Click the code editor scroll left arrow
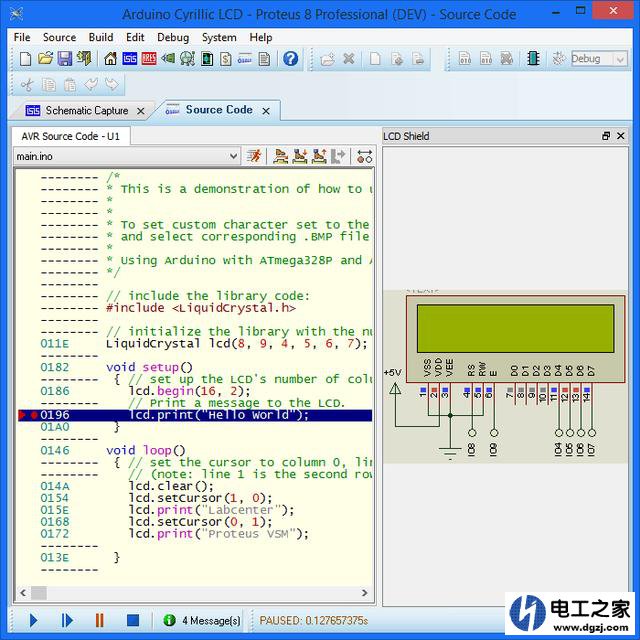The width and height of the screenshot is (640, 640). 23,593
